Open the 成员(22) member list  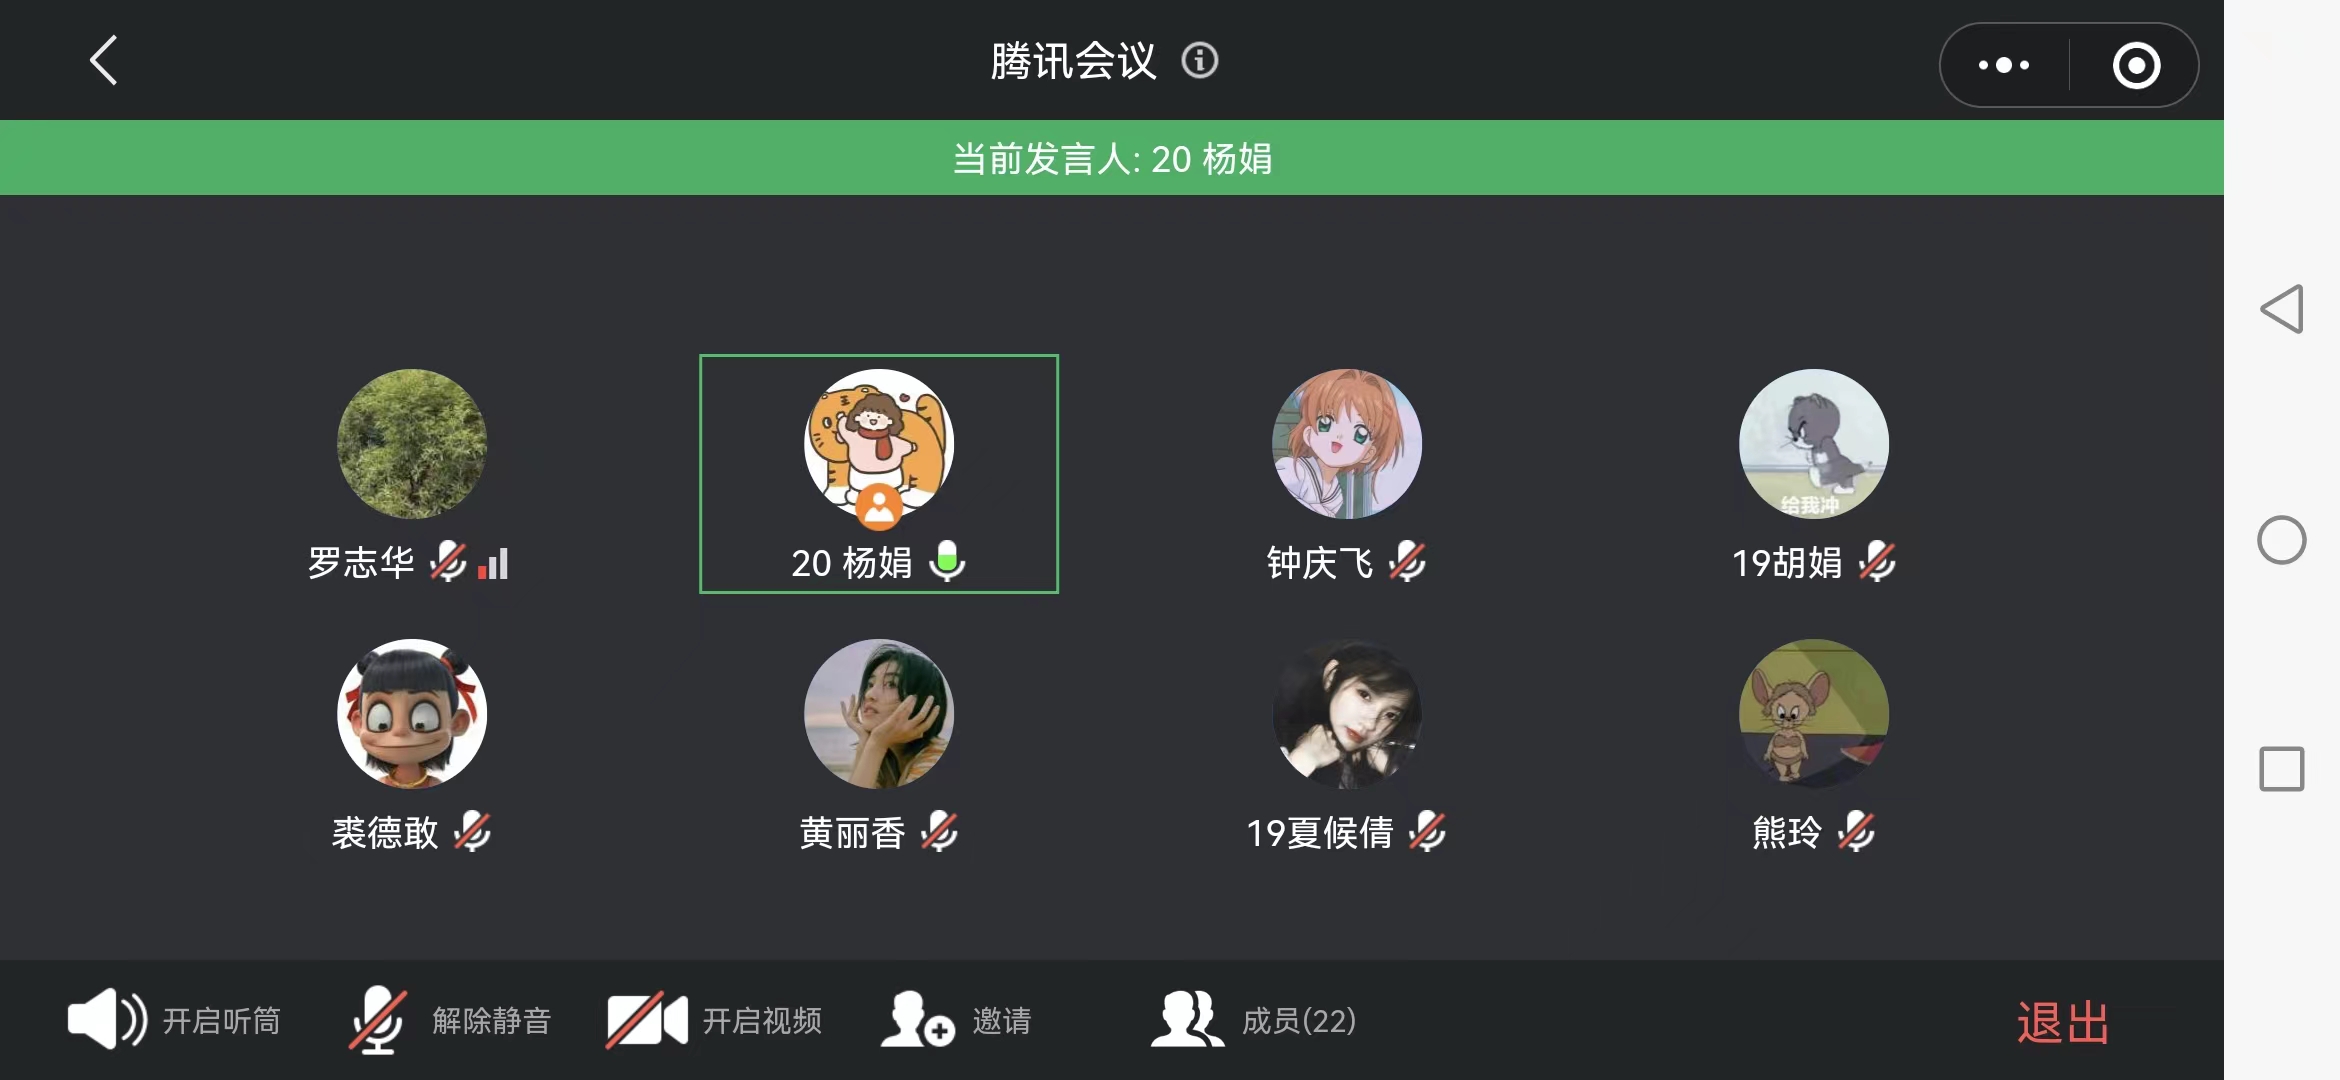pos(1253,1020)
